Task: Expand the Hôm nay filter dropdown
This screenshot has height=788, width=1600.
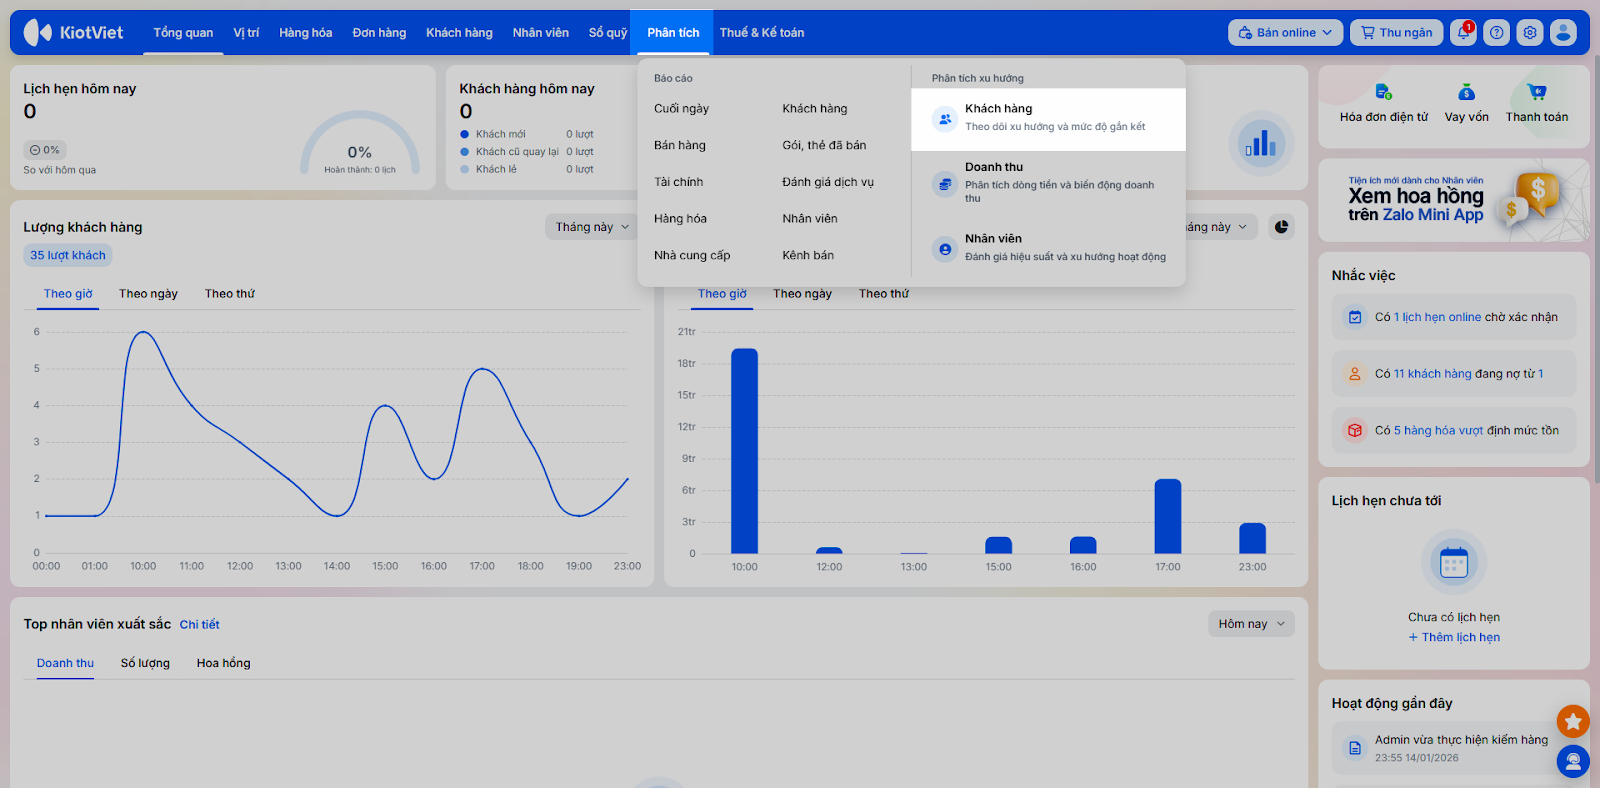Action: click(1251, 624)
